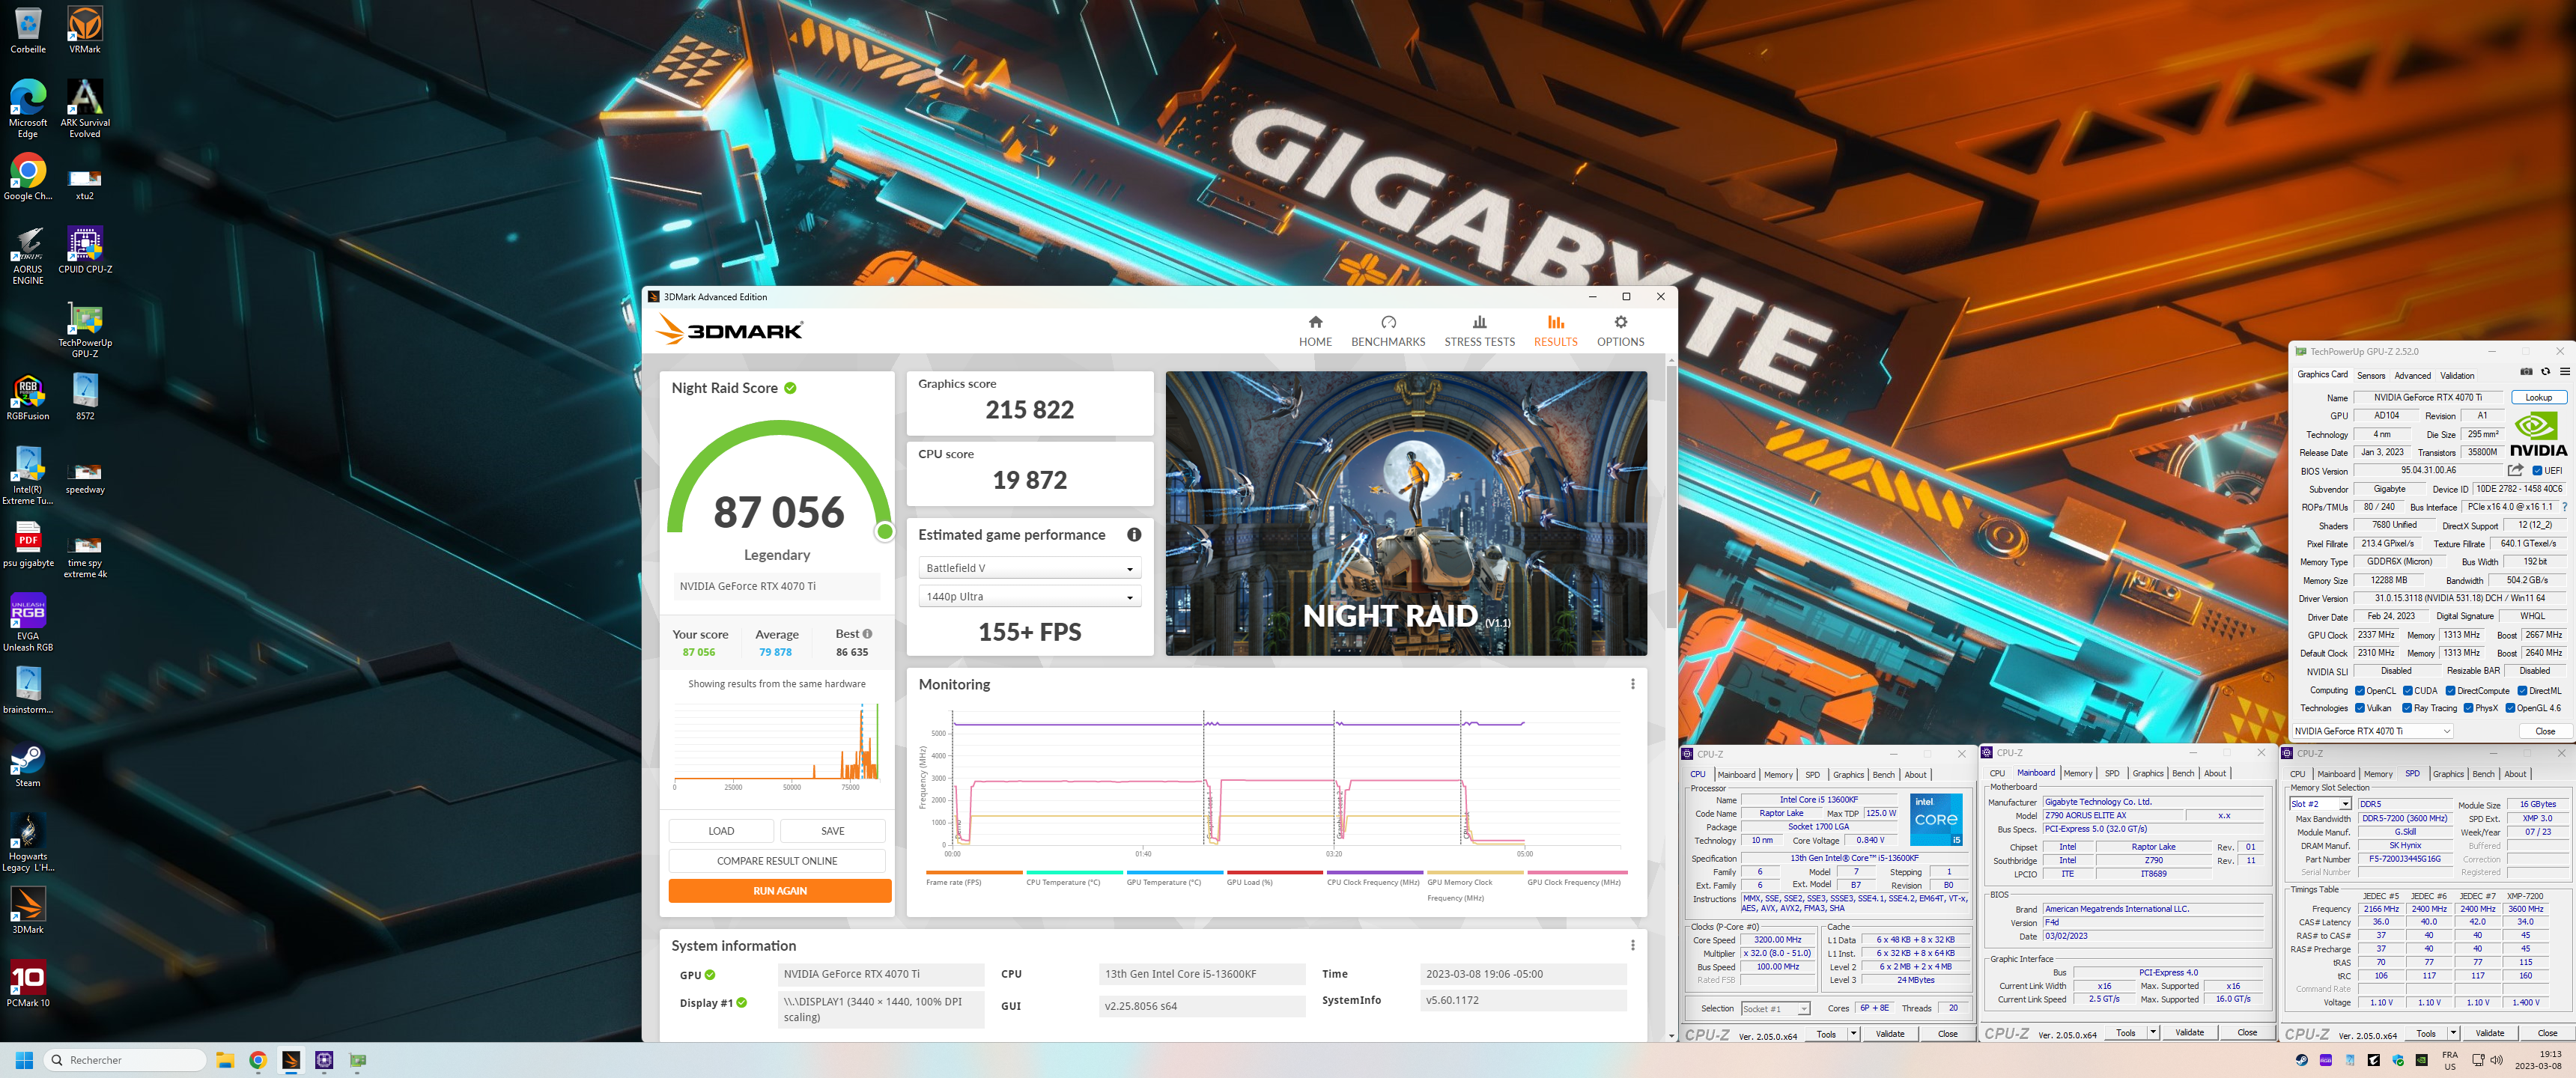The image size is (2576, 1078).
Task: Open the EVGA Unleash RGB desktop icon
Action: pyautogui.click(x=28, y=622)
